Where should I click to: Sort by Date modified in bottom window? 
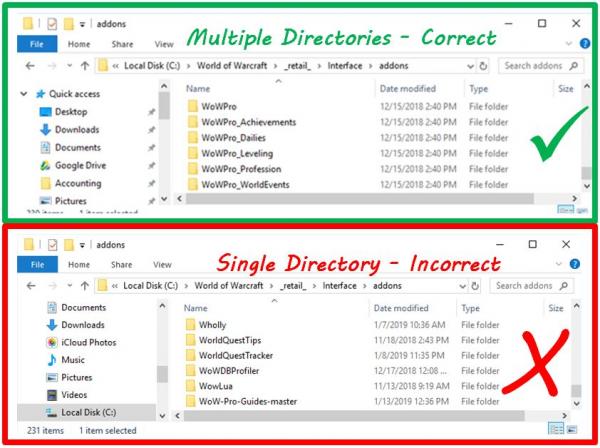coord(401,308)
